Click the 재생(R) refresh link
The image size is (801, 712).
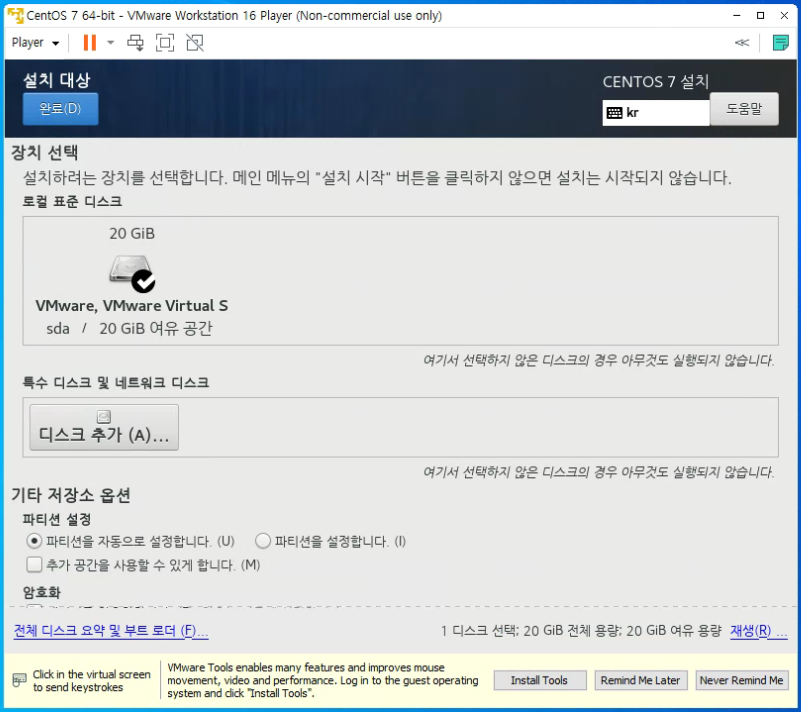pyautogui.click(x=758, y=631)
